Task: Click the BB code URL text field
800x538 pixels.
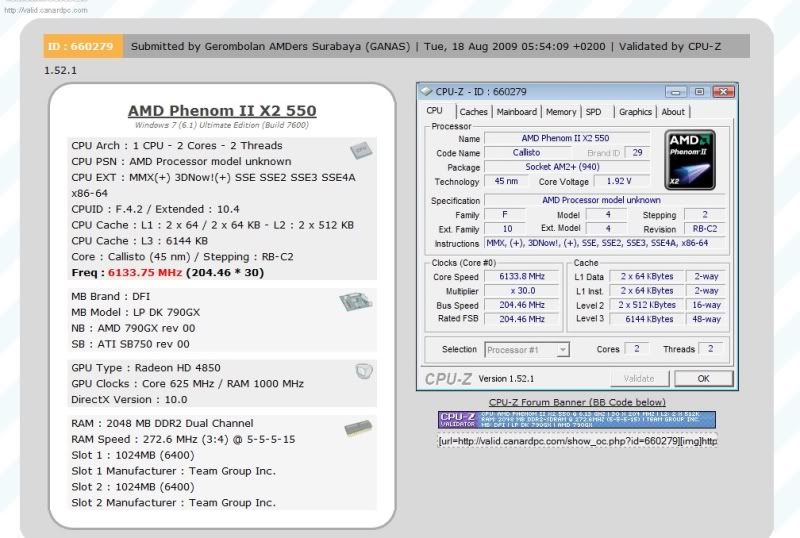Action: coord(576,441)
